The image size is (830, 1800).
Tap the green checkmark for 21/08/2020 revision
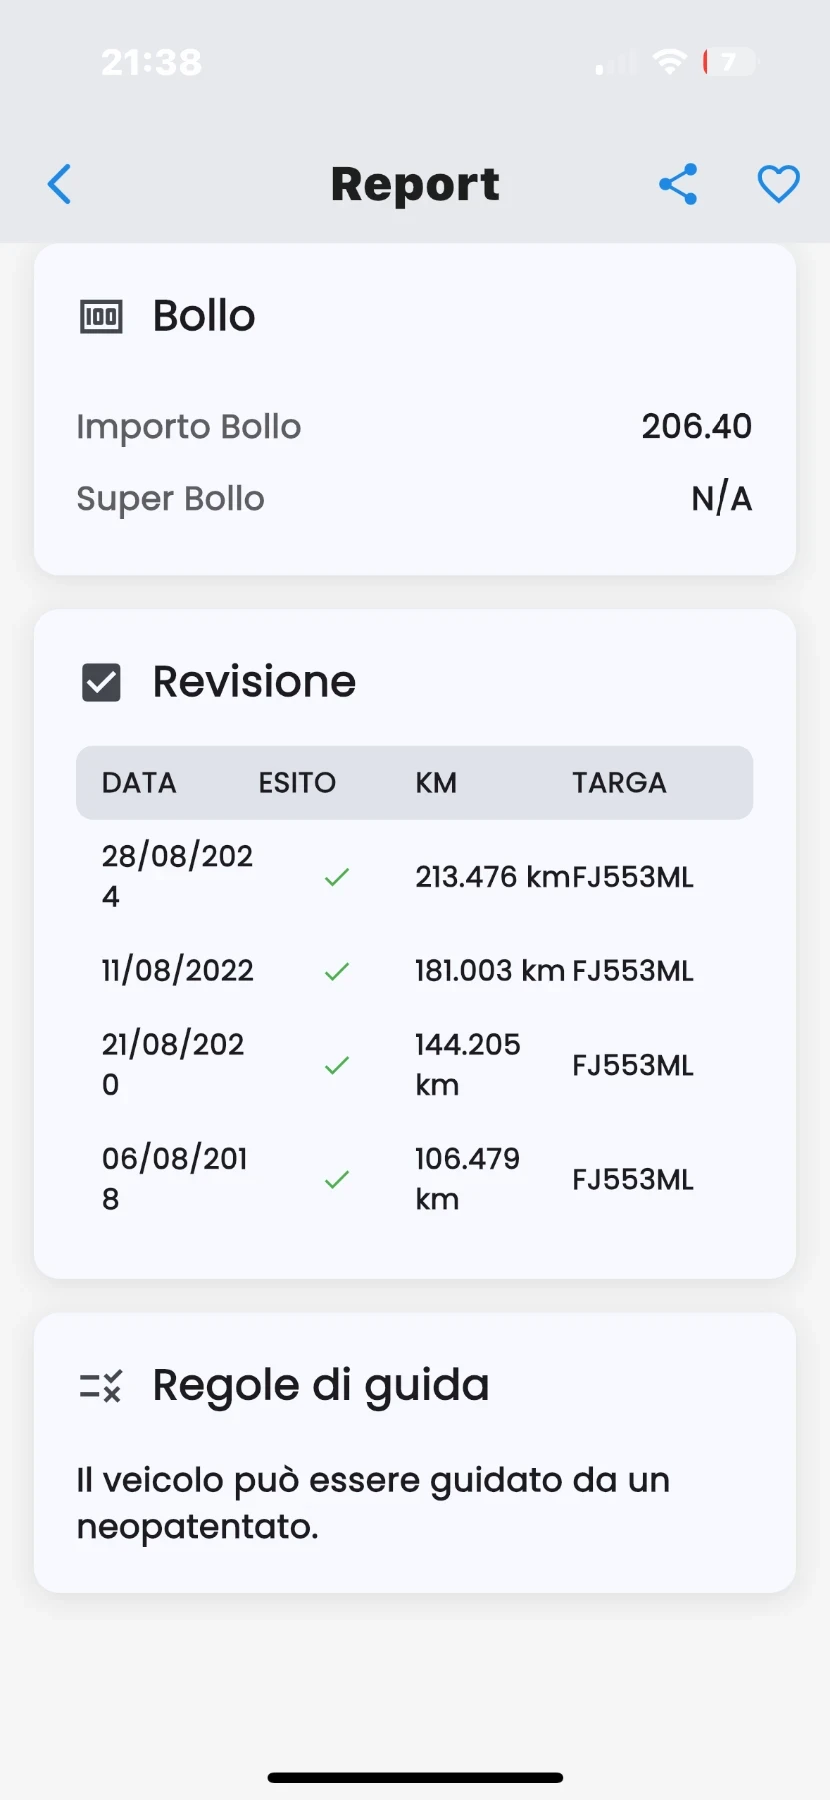[337, 1065]
